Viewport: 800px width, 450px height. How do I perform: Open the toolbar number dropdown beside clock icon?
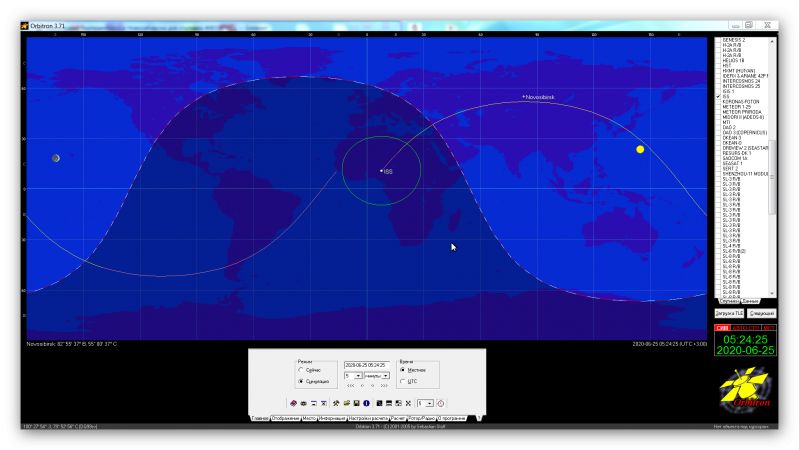430,403
